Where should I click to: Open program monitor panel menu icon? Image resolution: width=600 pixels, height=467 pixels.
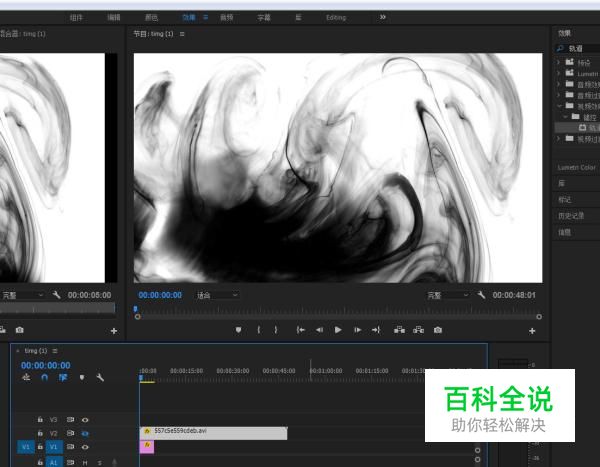tap(182, 34)
